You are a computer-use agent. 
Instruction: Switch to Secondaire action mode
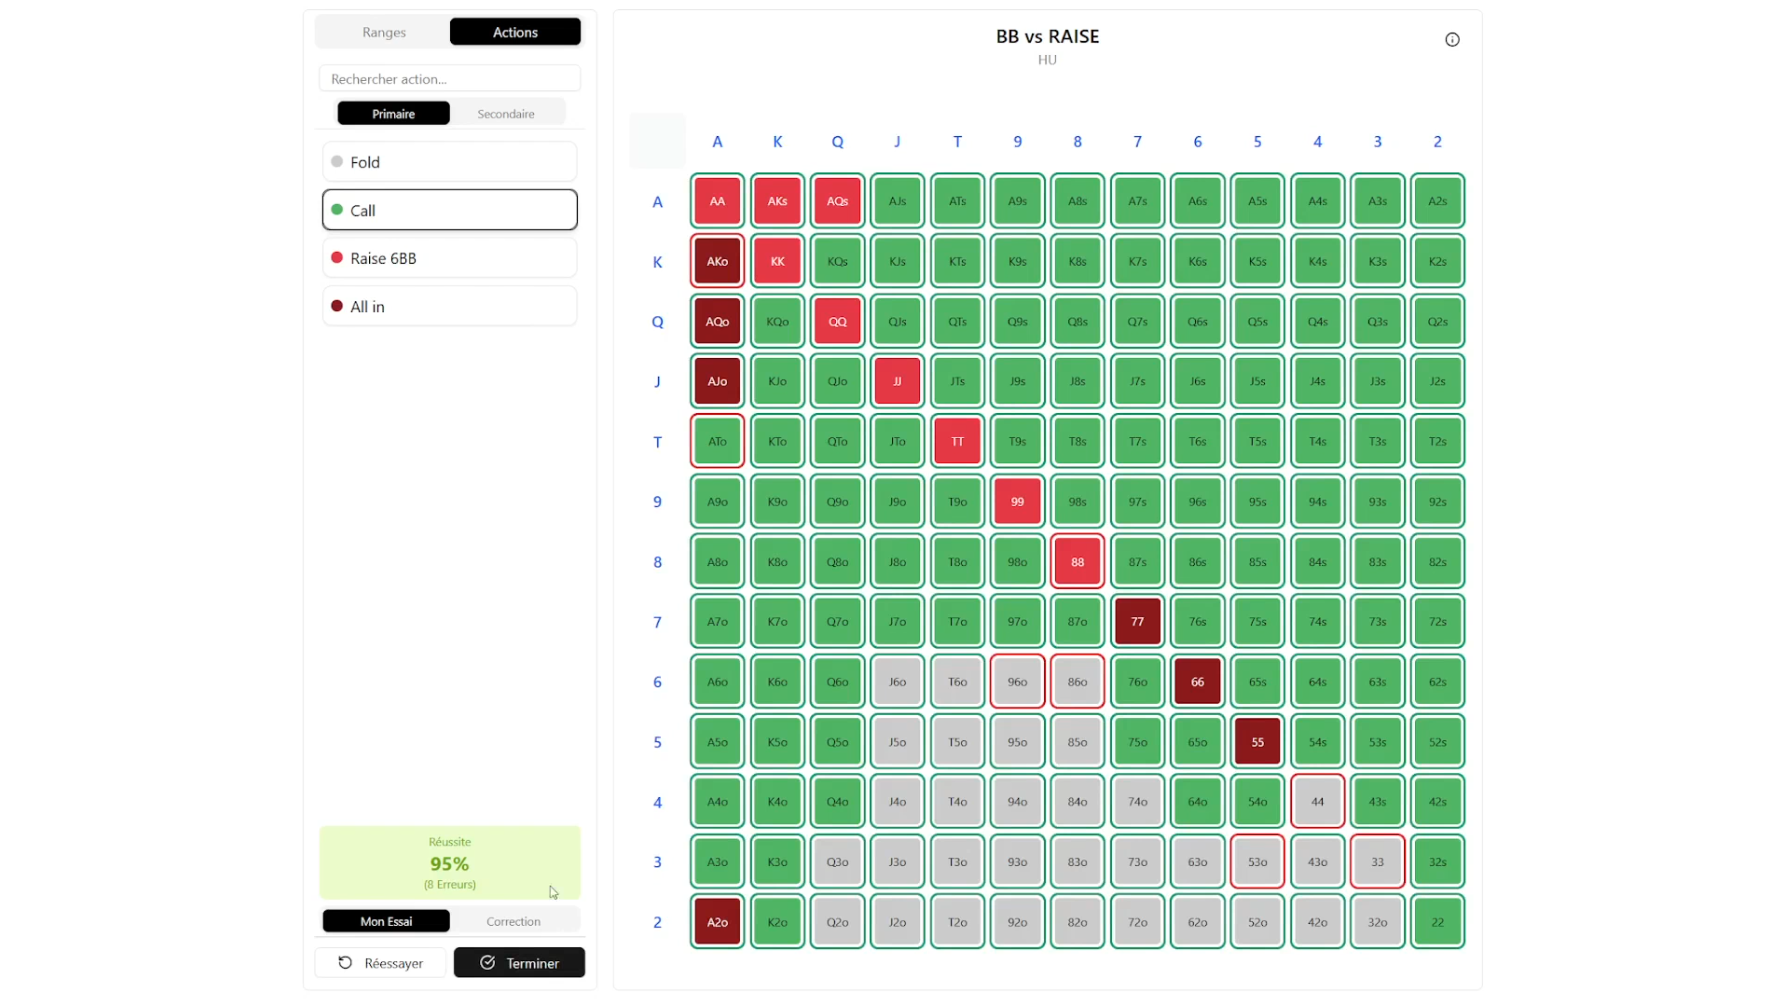click(506, 114)
